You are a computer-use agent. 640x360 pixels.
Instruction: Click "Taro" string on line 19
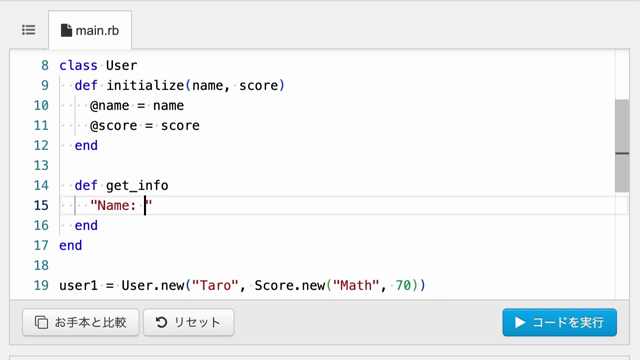(x=215, y=285)
